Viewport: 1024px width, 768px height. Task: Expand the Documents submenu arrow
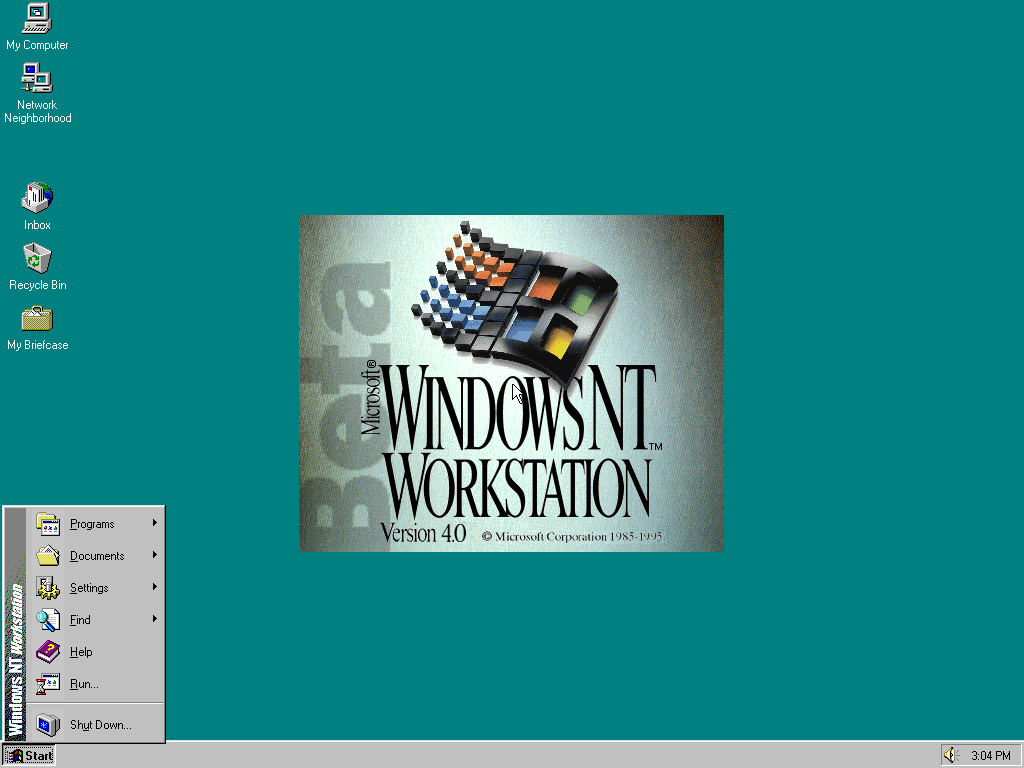pos(155,554)
